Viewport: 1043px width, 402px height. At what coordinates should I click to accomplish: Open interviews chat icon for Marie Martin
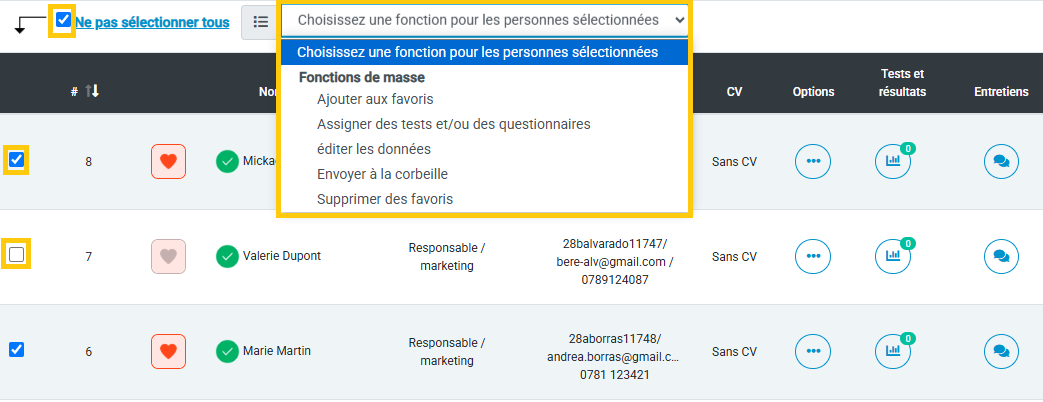pos(1001,351)
